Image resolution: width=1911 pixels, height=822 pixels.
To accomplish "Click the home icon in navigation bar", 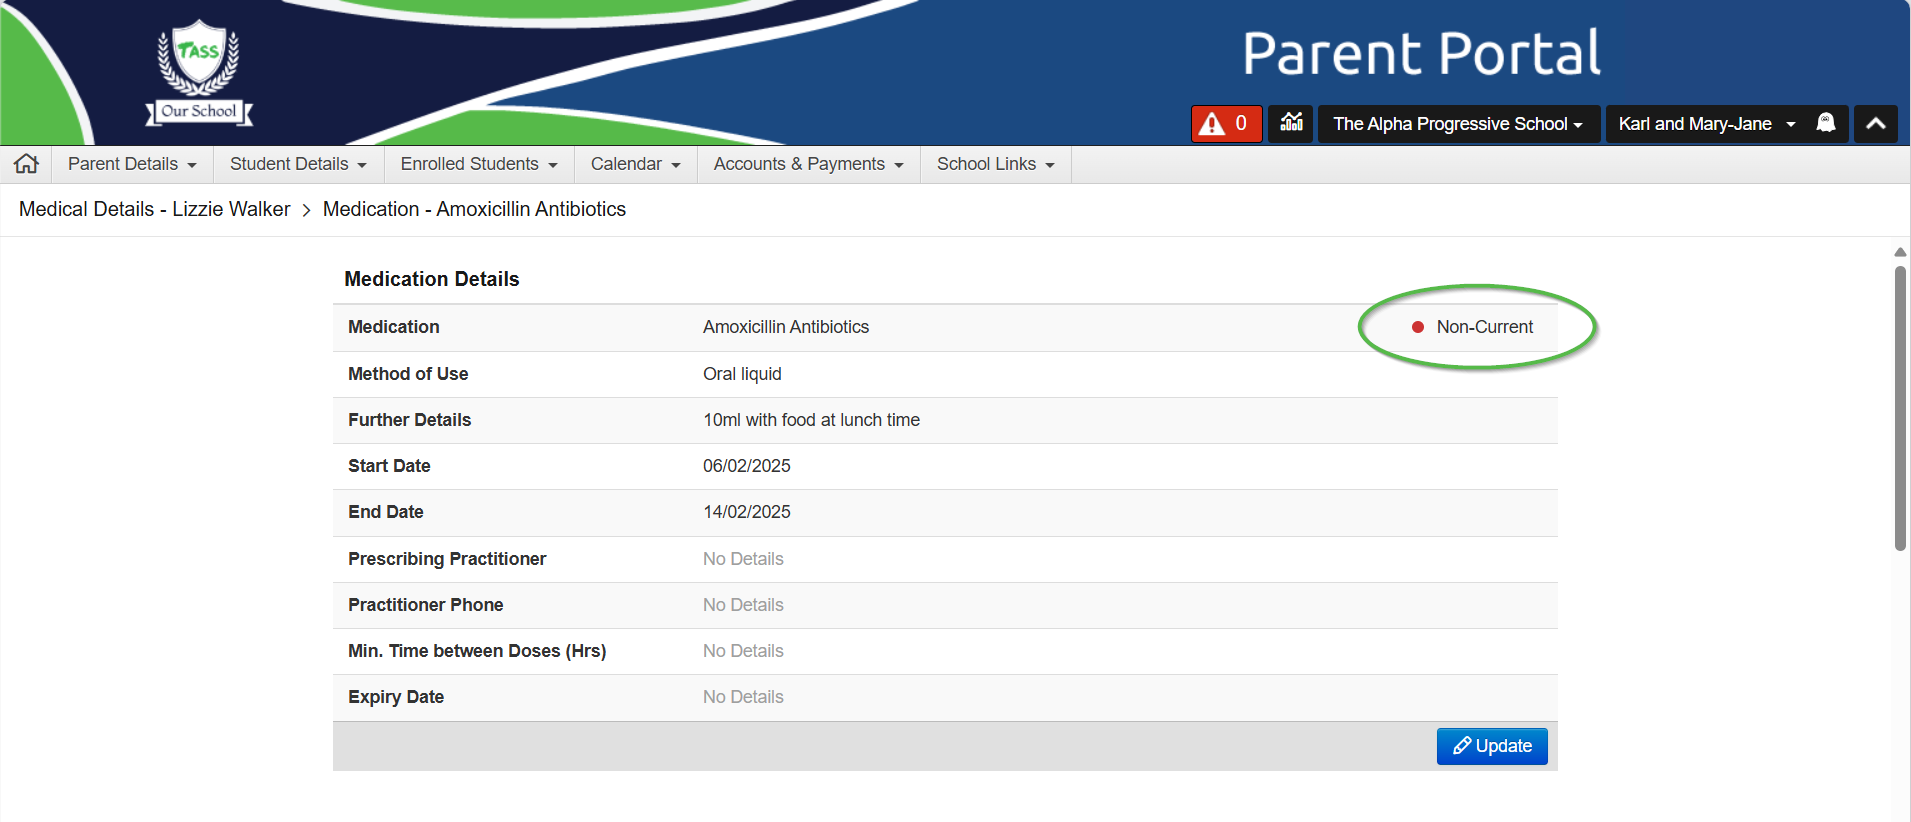I will click(27, 164).
